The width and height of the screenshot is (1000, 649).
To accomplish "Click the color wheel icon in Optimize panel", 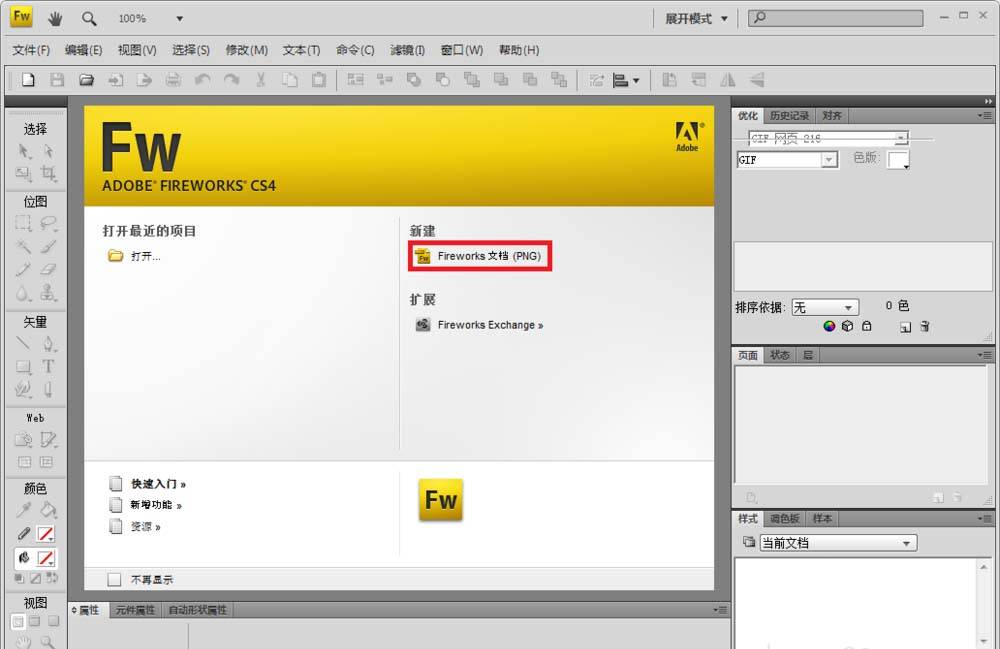I will (x=829, y=326).
